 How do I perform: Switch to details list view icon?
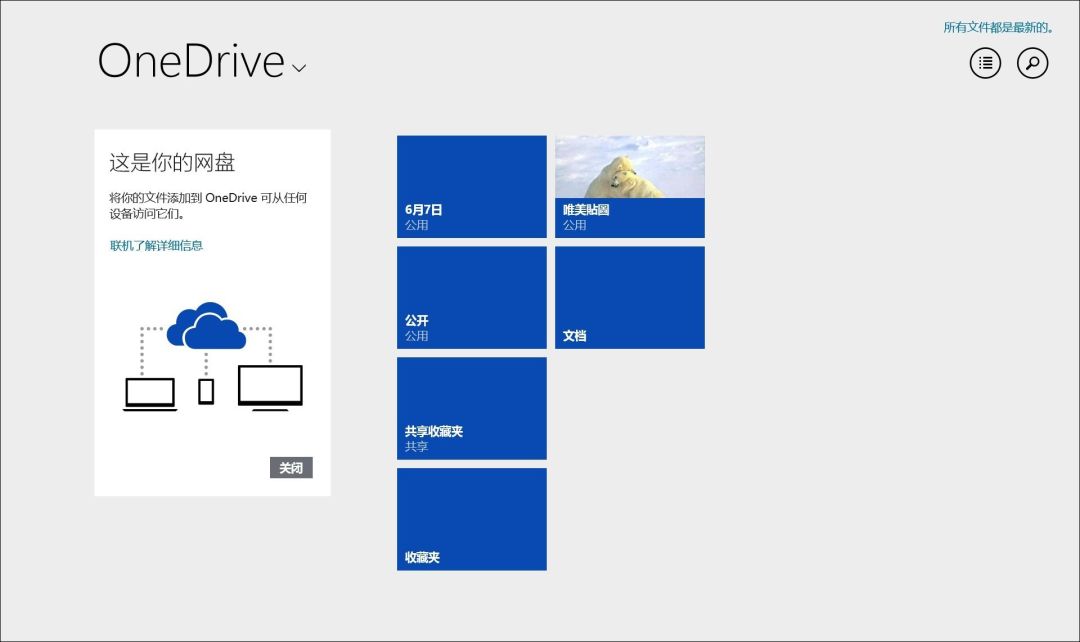pos(985,63)
